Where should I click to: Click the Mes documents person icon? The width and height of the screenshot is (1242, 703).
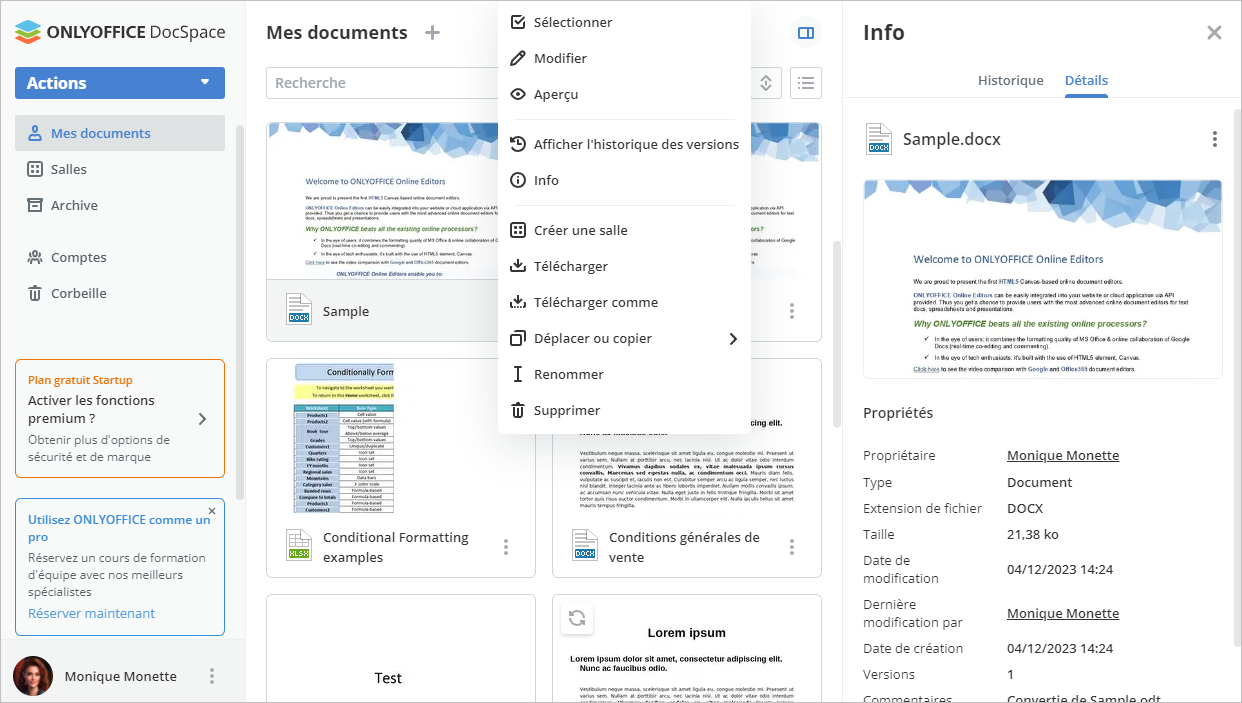(x=35, y=133)
